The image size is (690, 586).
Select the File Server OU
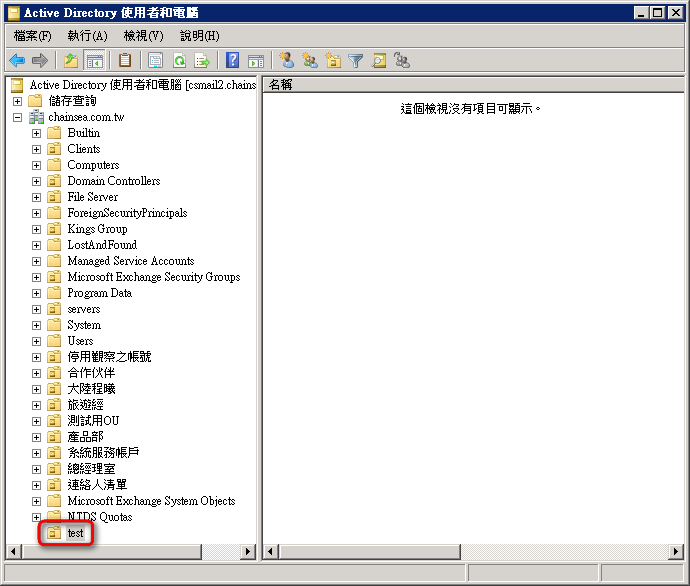point(92,197)
